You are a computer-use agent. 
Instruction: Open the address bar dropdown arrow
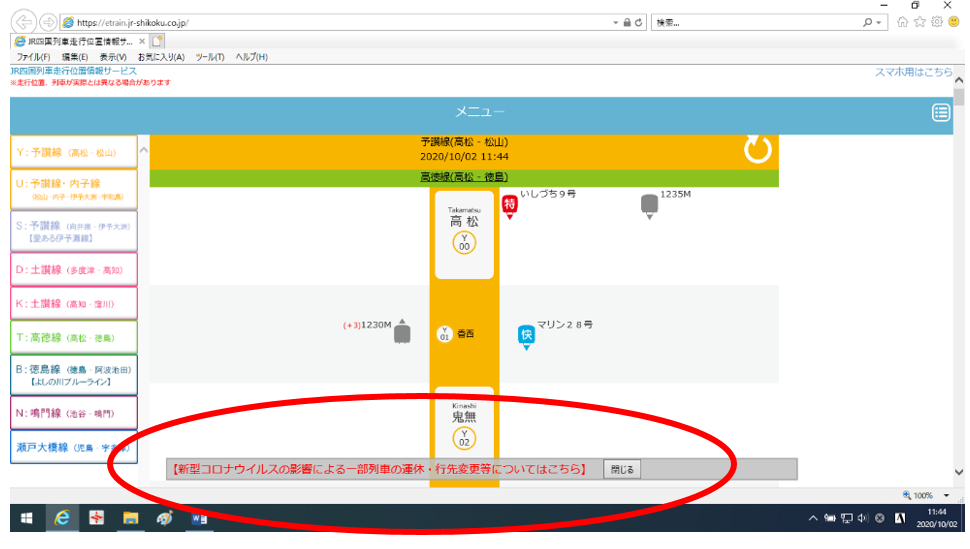coord(616,23)
